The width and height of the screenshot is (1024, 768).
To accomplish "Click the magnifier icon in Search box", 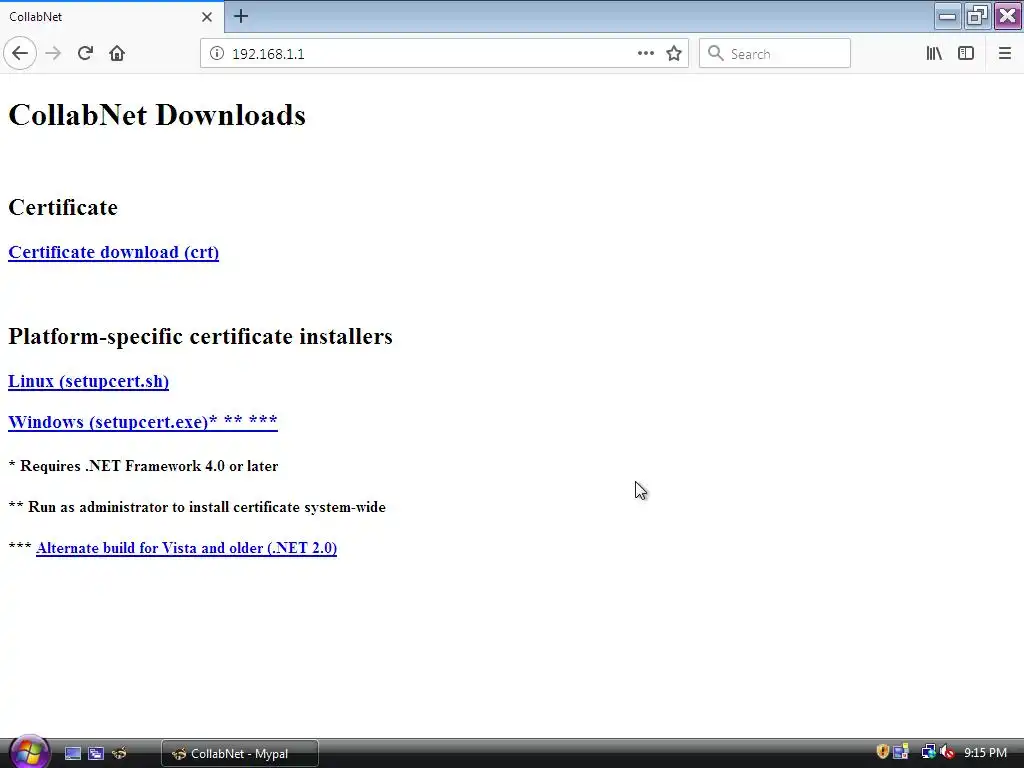I will pos(715,54).
